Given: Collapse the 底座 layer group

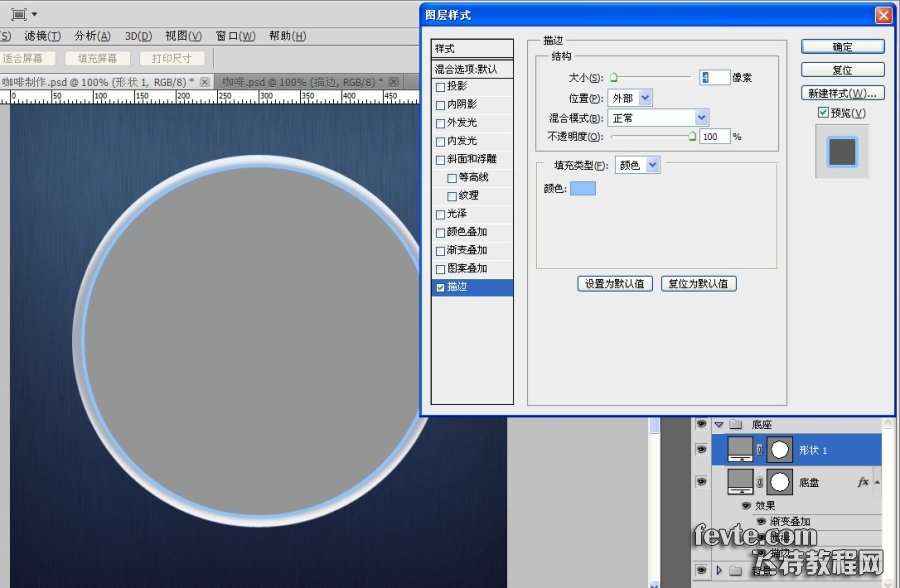Looking at the screenshot, I should pos(719,425).
